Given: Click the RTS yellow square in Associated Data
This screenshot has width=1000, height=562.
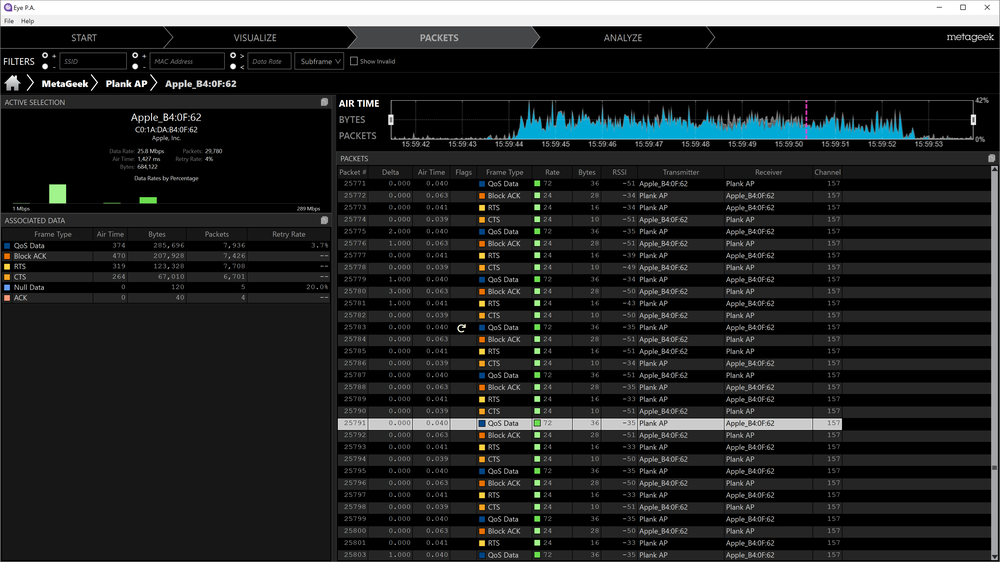Looking at the screenshot, I should pyautogui.click(x=7, y=267).
